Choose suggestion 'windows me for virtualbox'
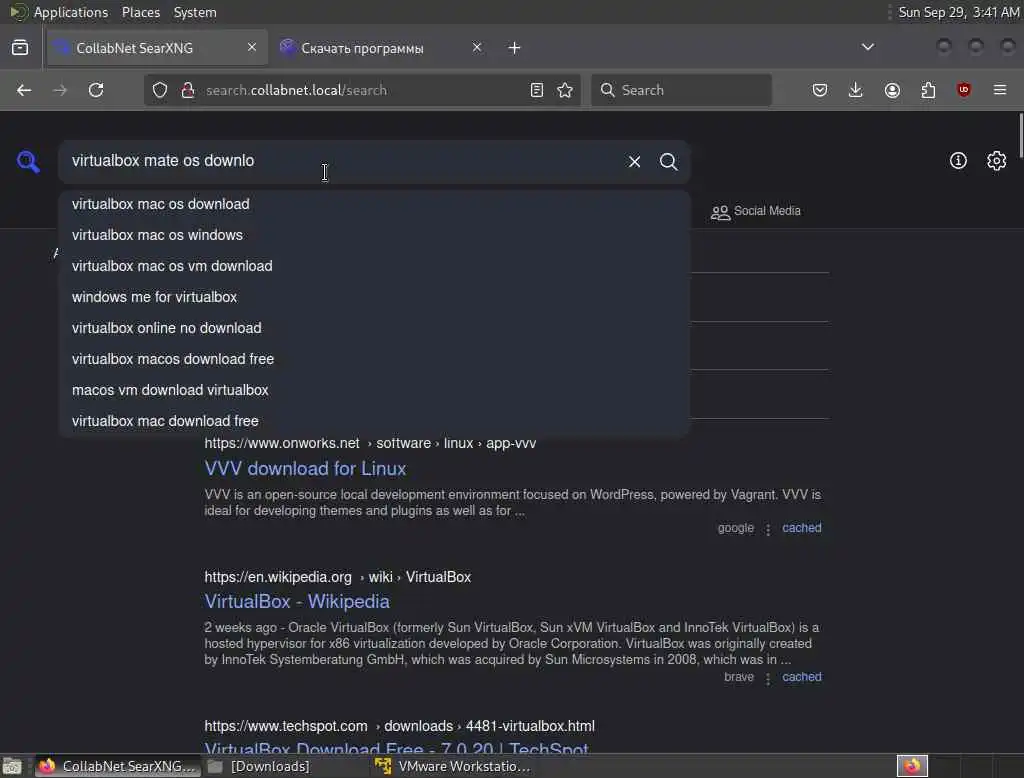The image size is (1024, 778). click(374, 297)
